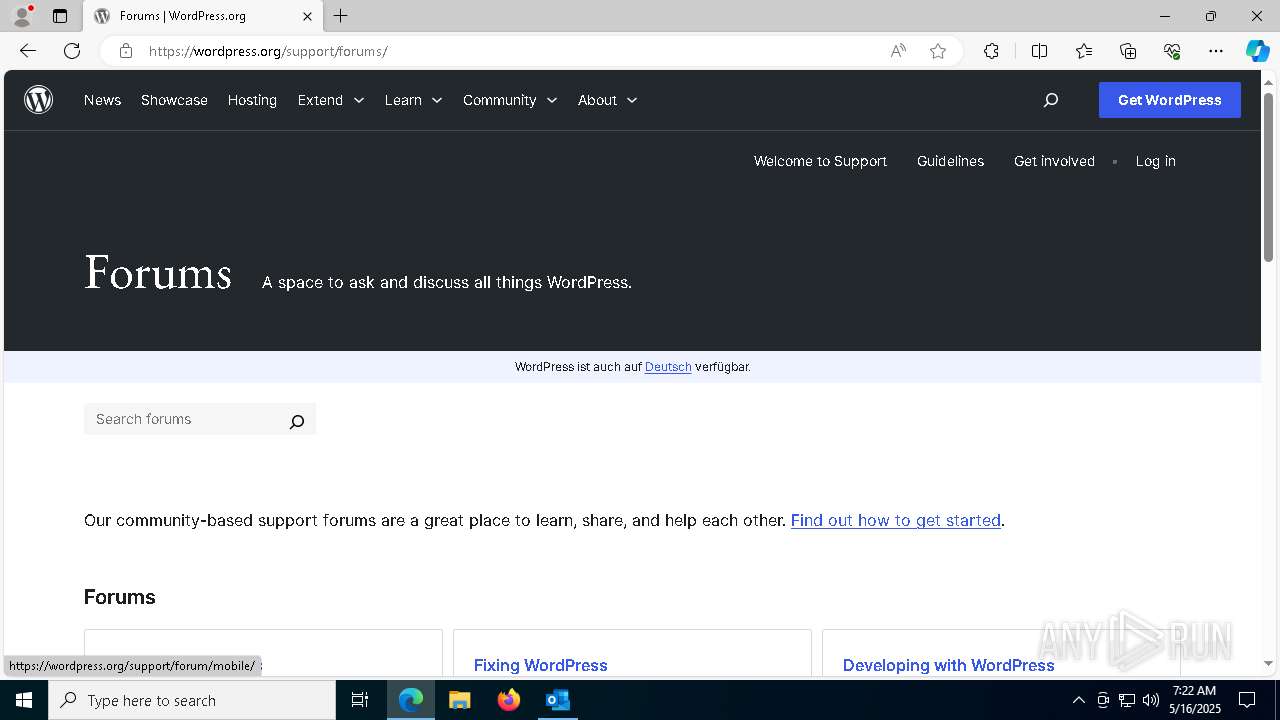Screen dimensions: 1280x720
Task: Click the browser Back arrow
Action: click(x=27, y=51)
